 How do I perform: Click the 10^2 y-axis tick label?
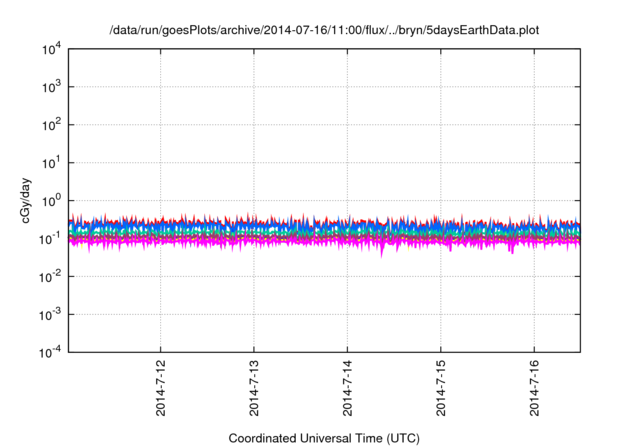click(52, 125)
